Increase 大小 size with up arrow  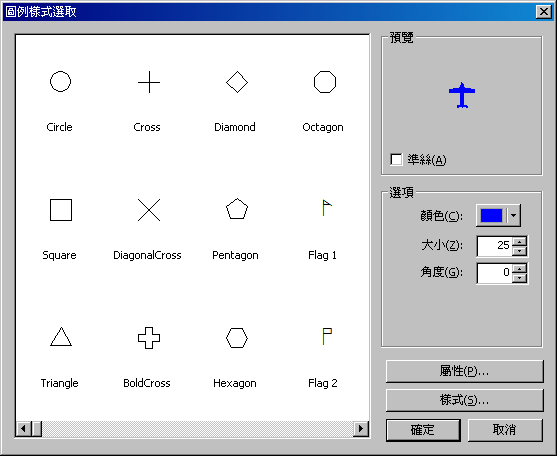tap(520, 242)
